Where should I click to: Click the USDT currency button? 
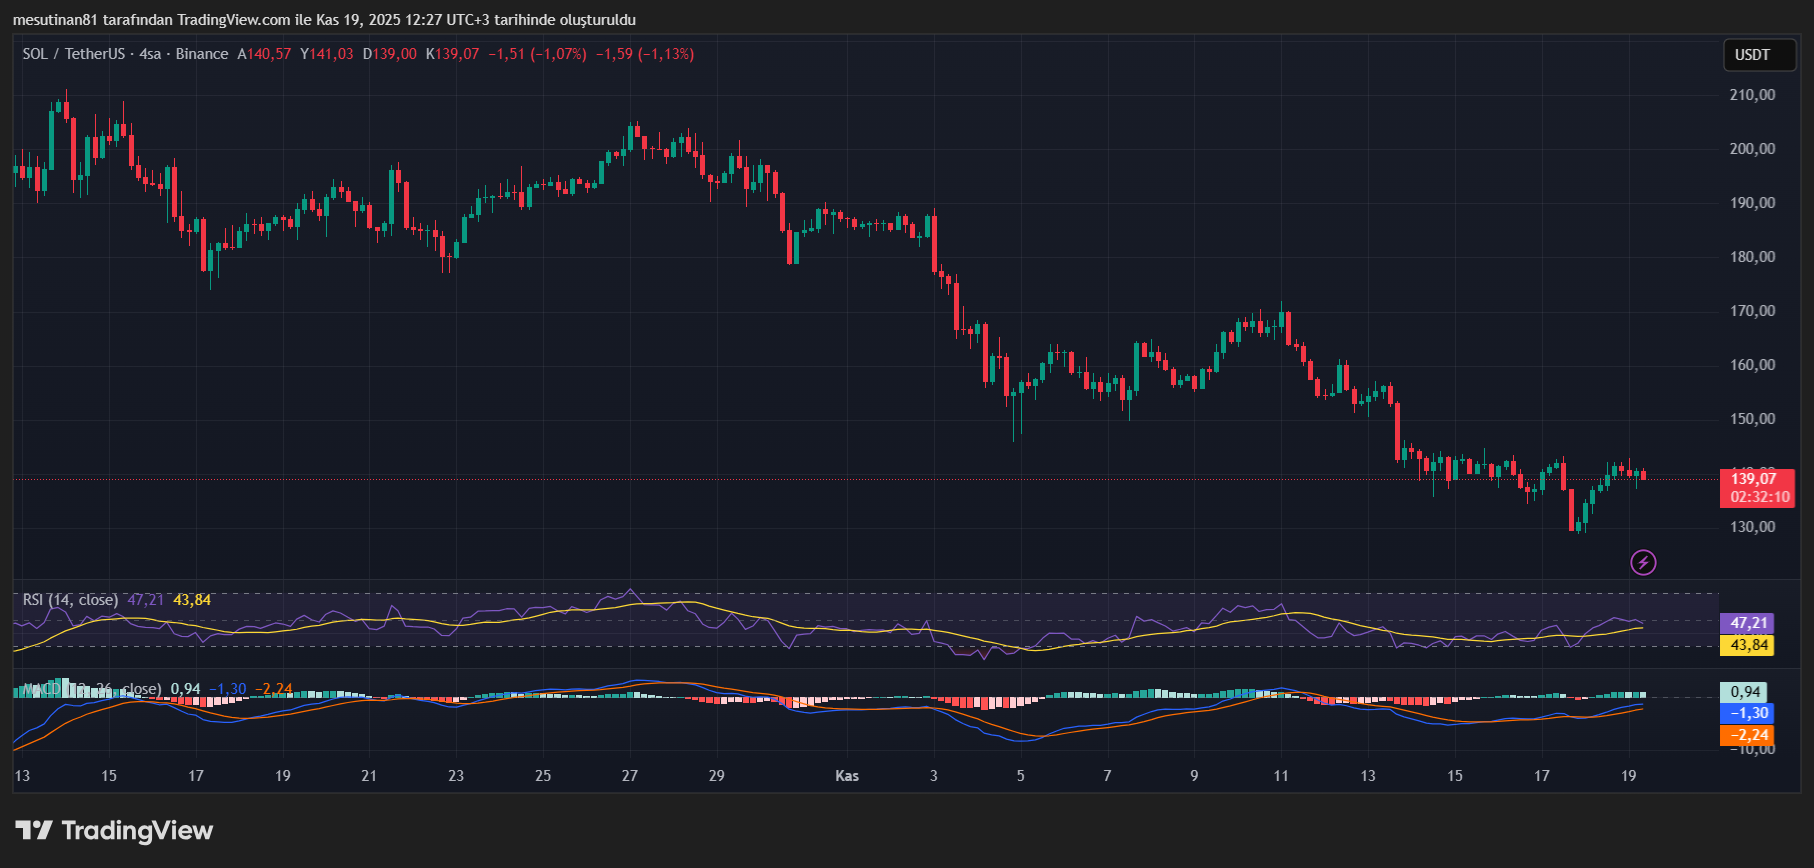pyautogui.click(x=1752, y=55)
